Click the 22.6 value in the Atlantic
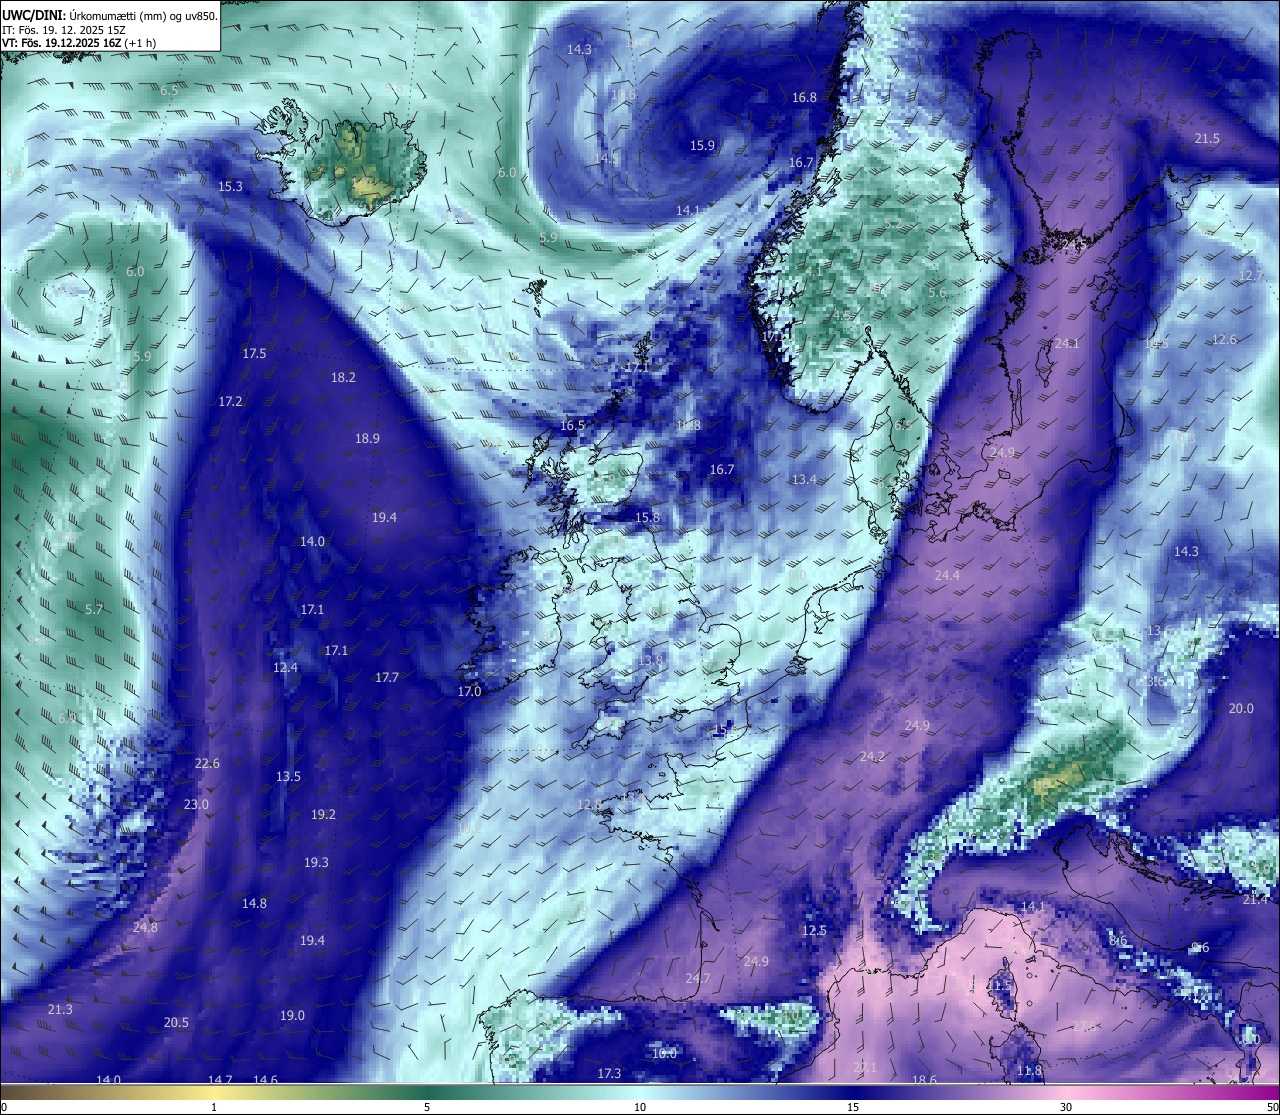Image resolution: width=1280 pixels, height=1115 pixels. (x=207, y=763)
